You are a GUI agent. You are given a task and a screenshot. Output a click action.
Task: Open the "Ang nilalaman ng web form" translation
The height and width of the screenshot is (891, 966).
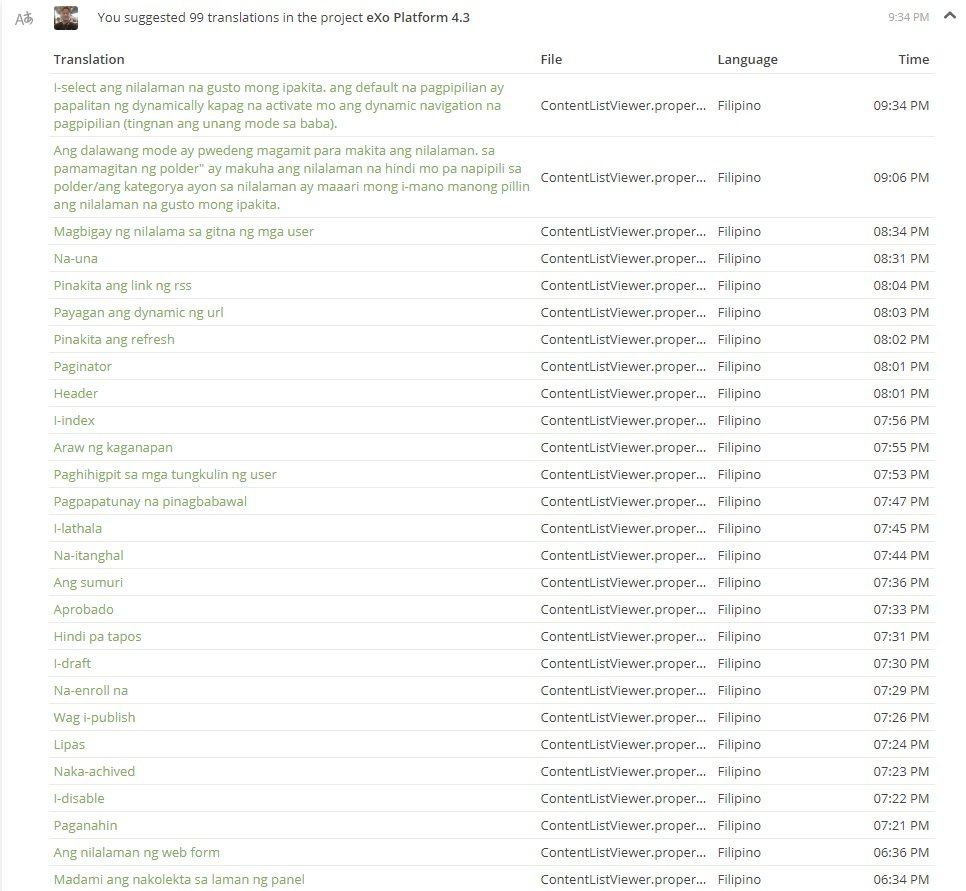coord(136,852)
